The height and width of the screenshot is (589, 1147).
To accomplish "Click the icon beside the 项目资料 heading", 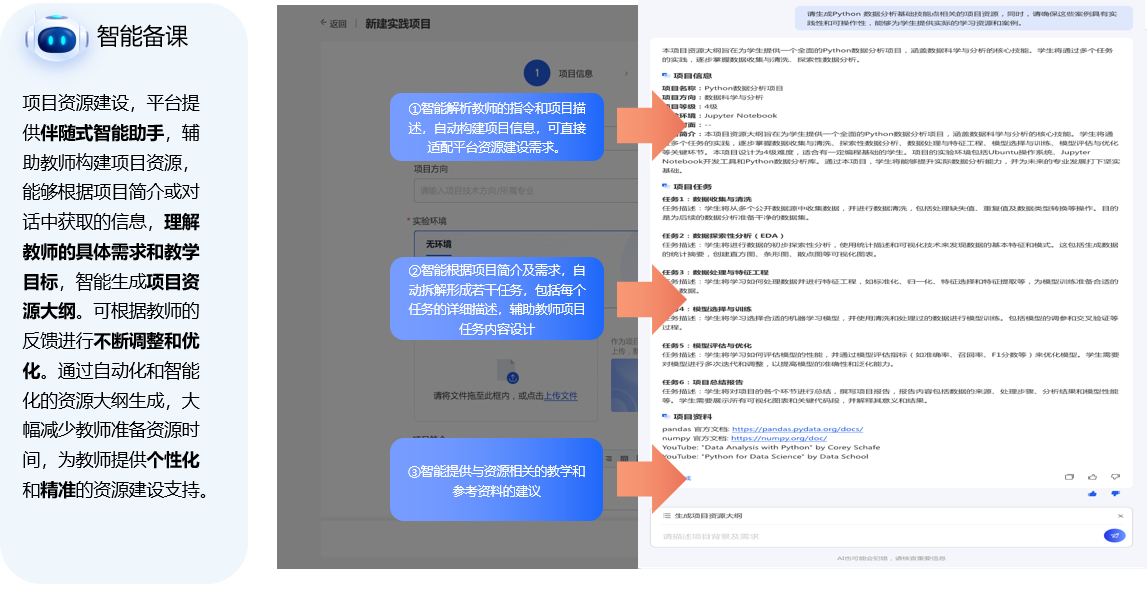I will pyautogui.click(x=666, y=416).
